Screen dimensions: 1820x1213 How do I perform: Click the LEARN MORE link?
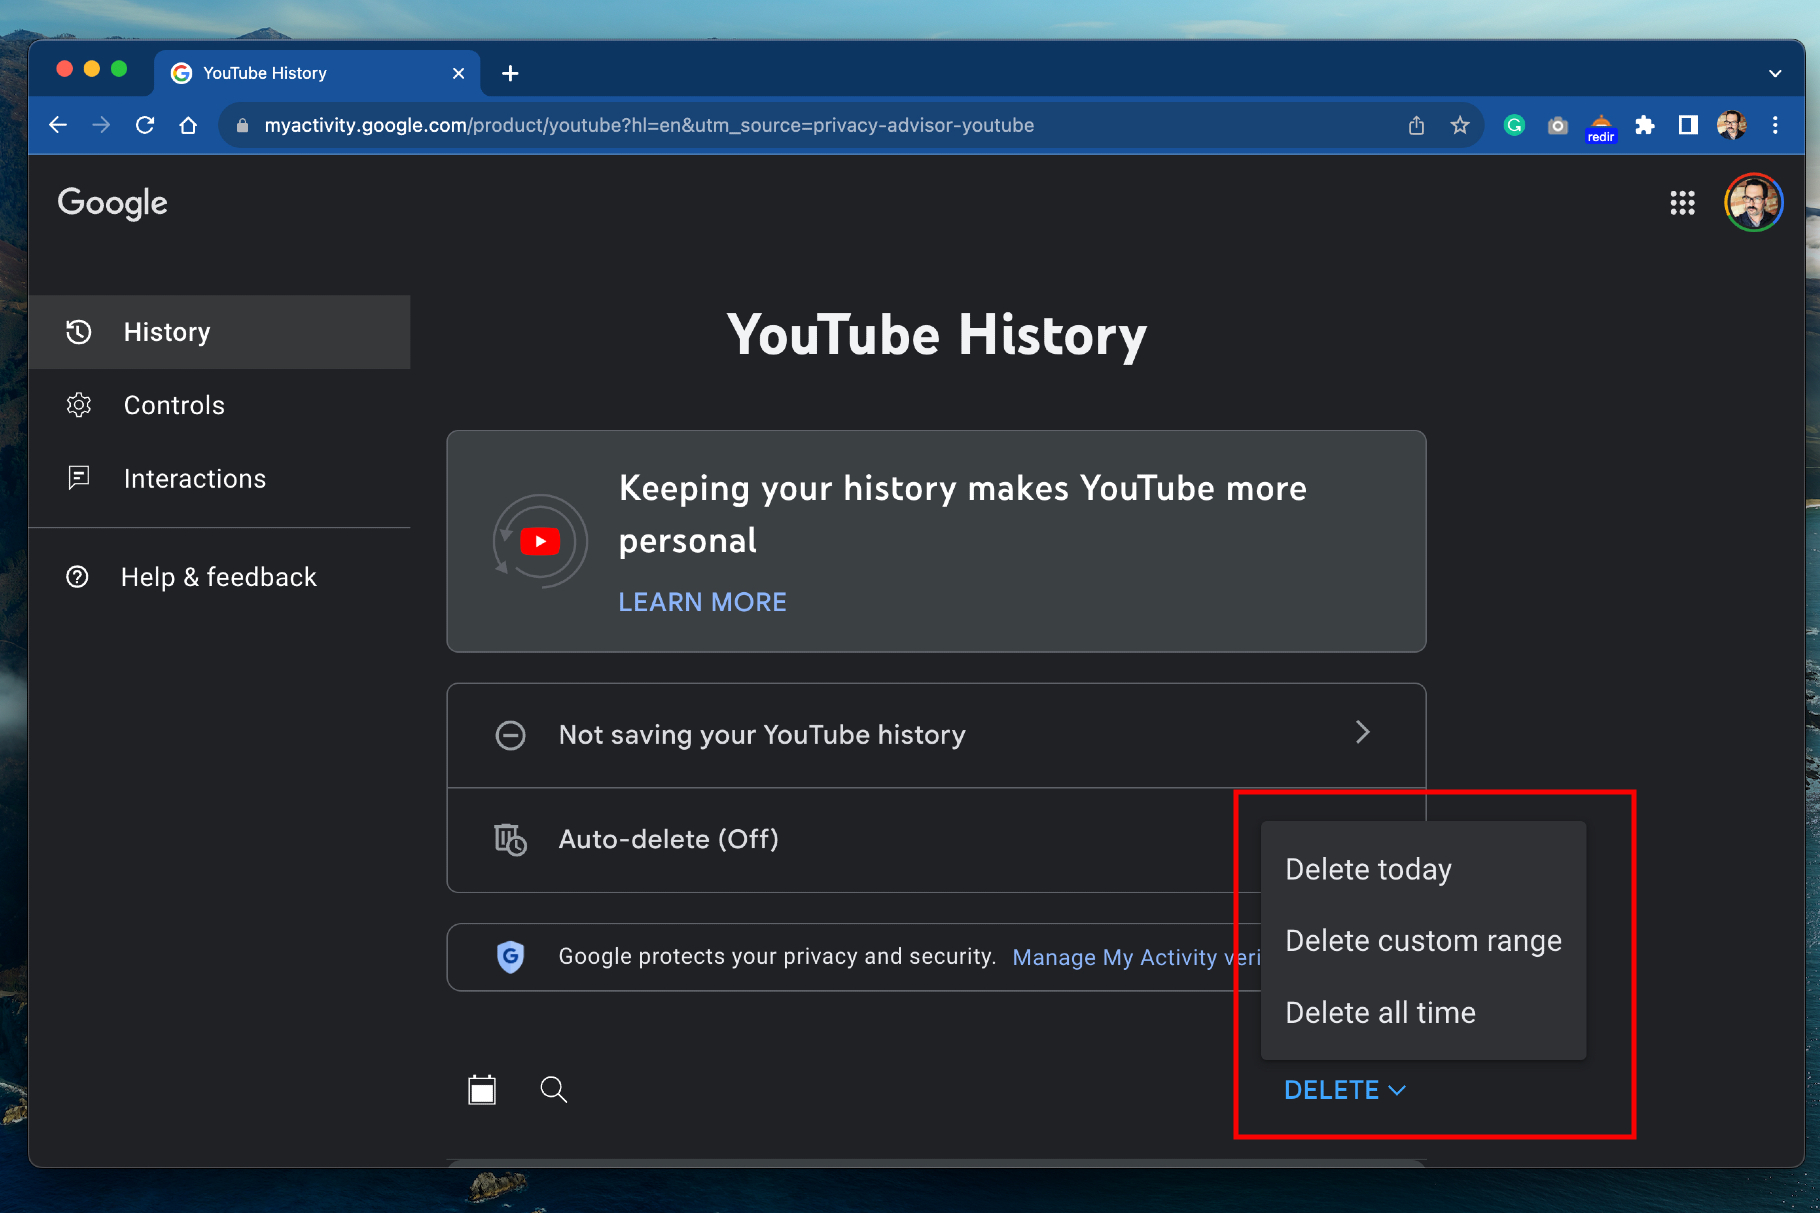(702, 602)
